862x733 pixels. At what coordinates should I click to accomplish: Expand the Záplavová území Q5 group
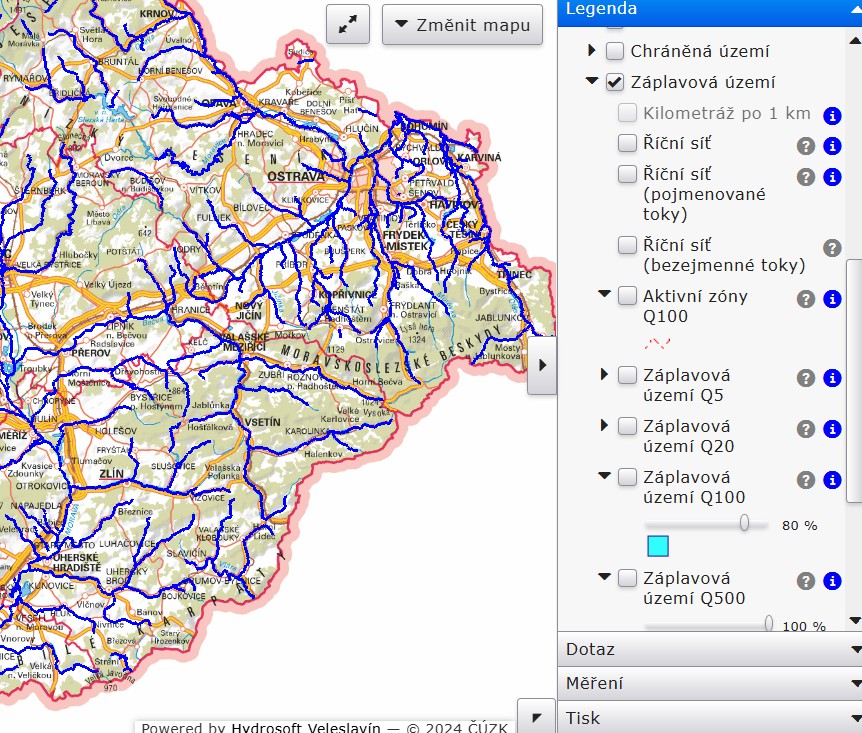604,375
